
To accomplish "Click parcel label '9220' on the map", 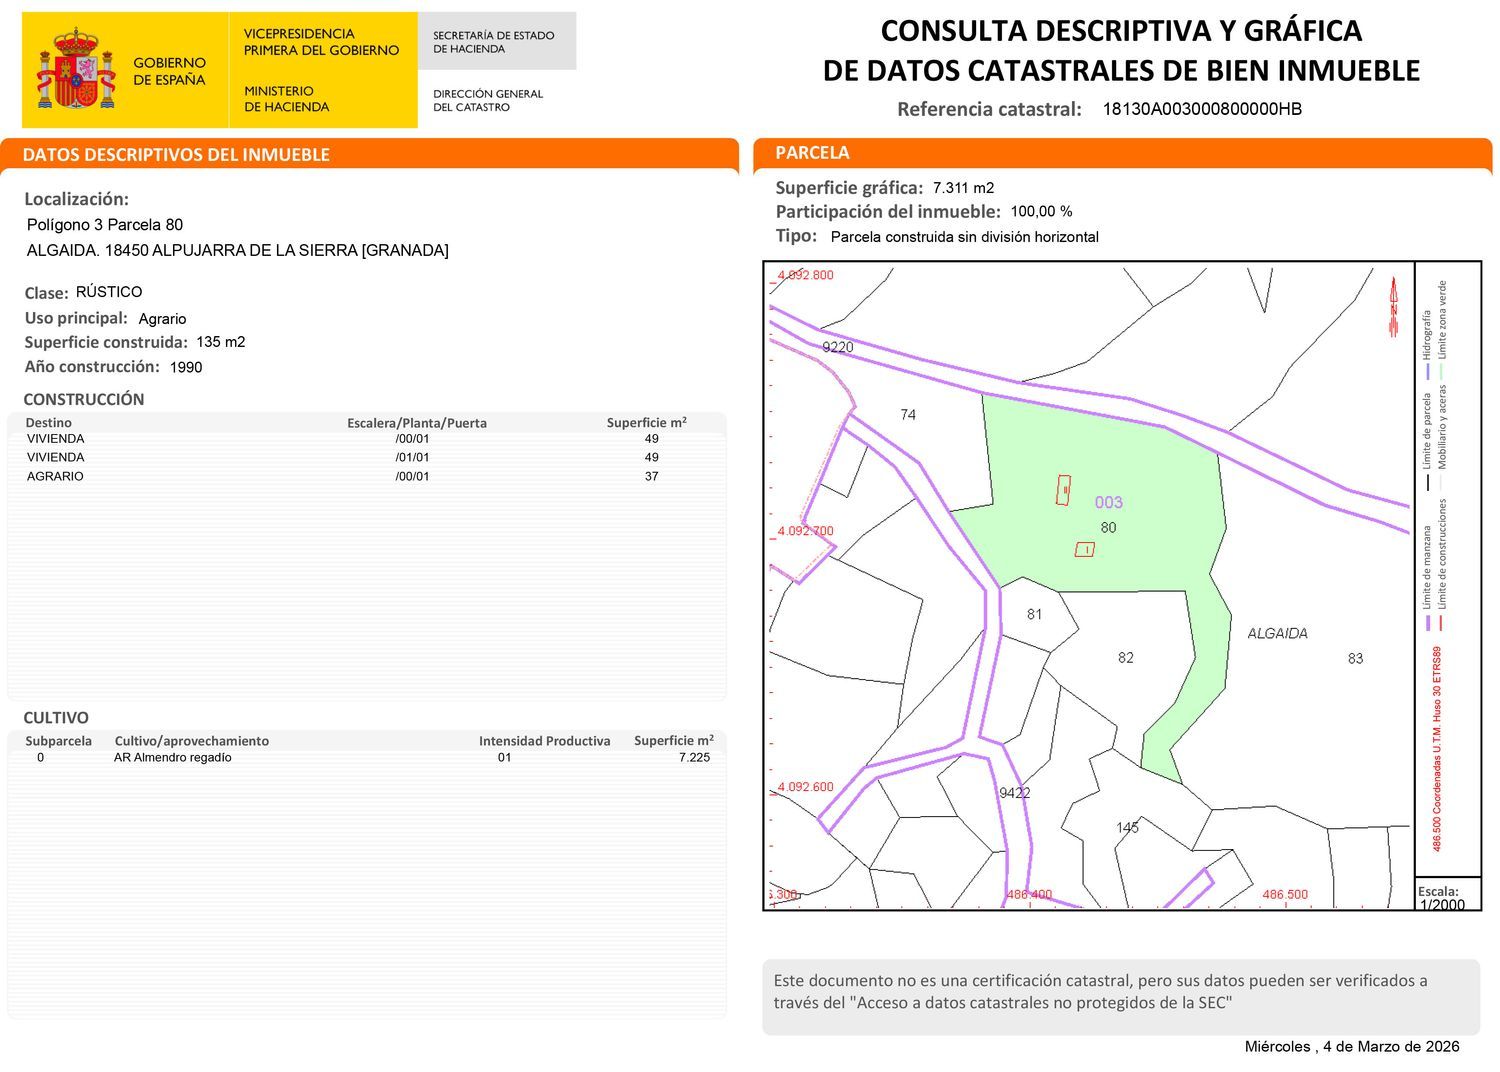I will coord(838,347).
